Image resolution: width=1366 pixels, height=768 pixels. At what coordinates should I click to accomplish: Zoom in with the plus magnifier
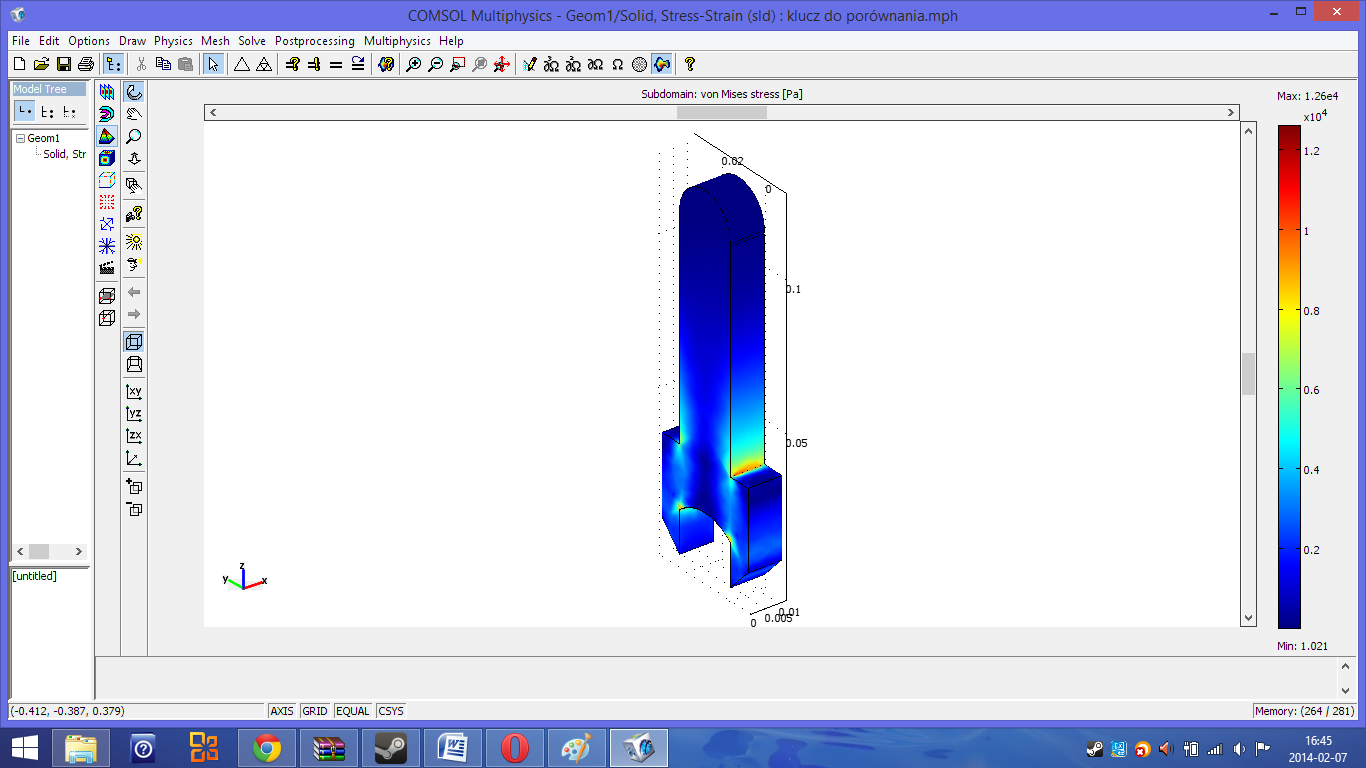coord(414,64)
